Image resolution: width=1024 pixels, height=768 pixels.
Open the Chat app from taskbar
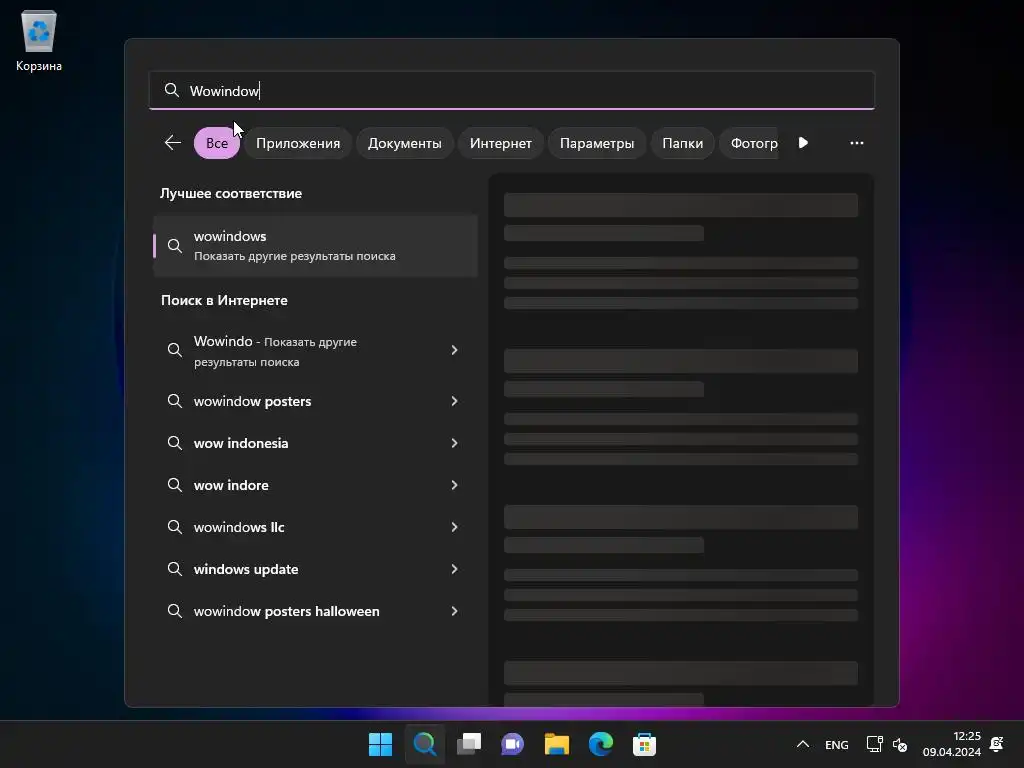(513, 744)
